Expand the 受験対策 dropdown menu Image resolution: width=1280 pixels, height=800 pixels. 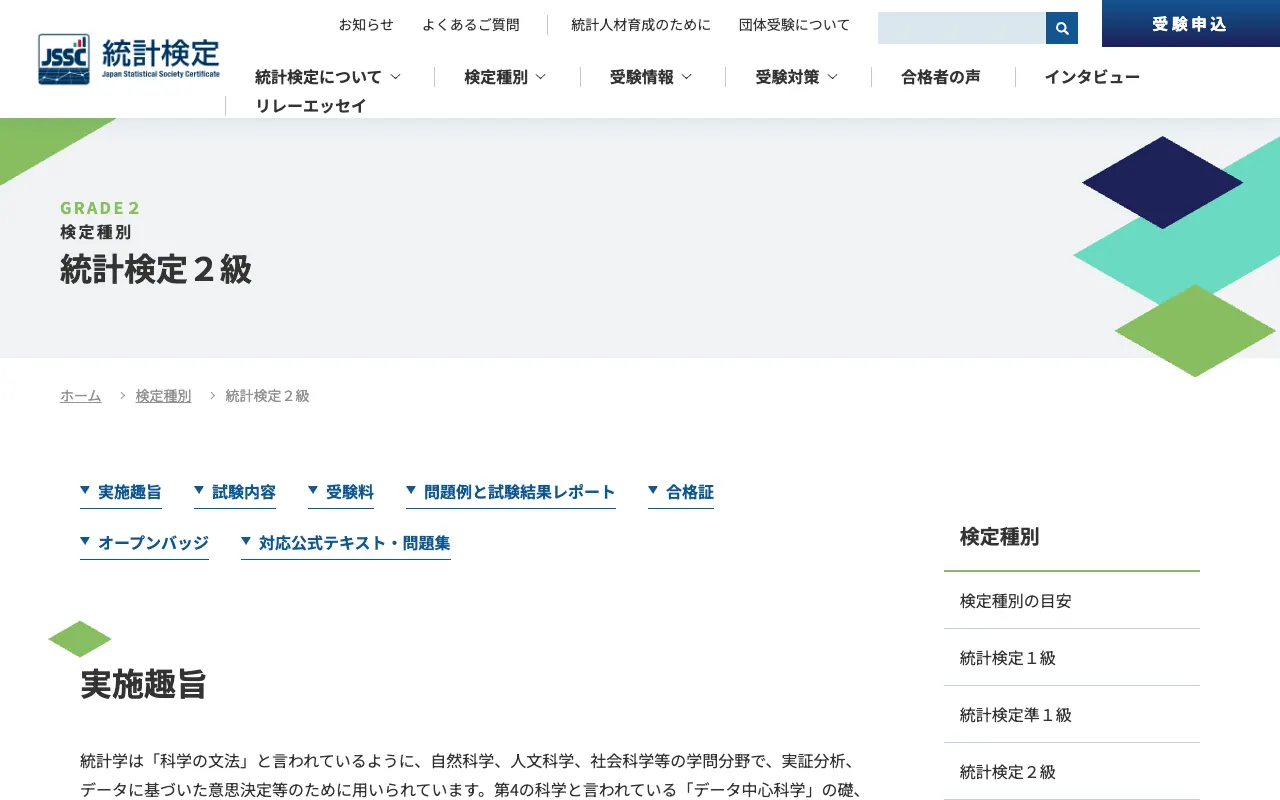[x=797, y=77]
